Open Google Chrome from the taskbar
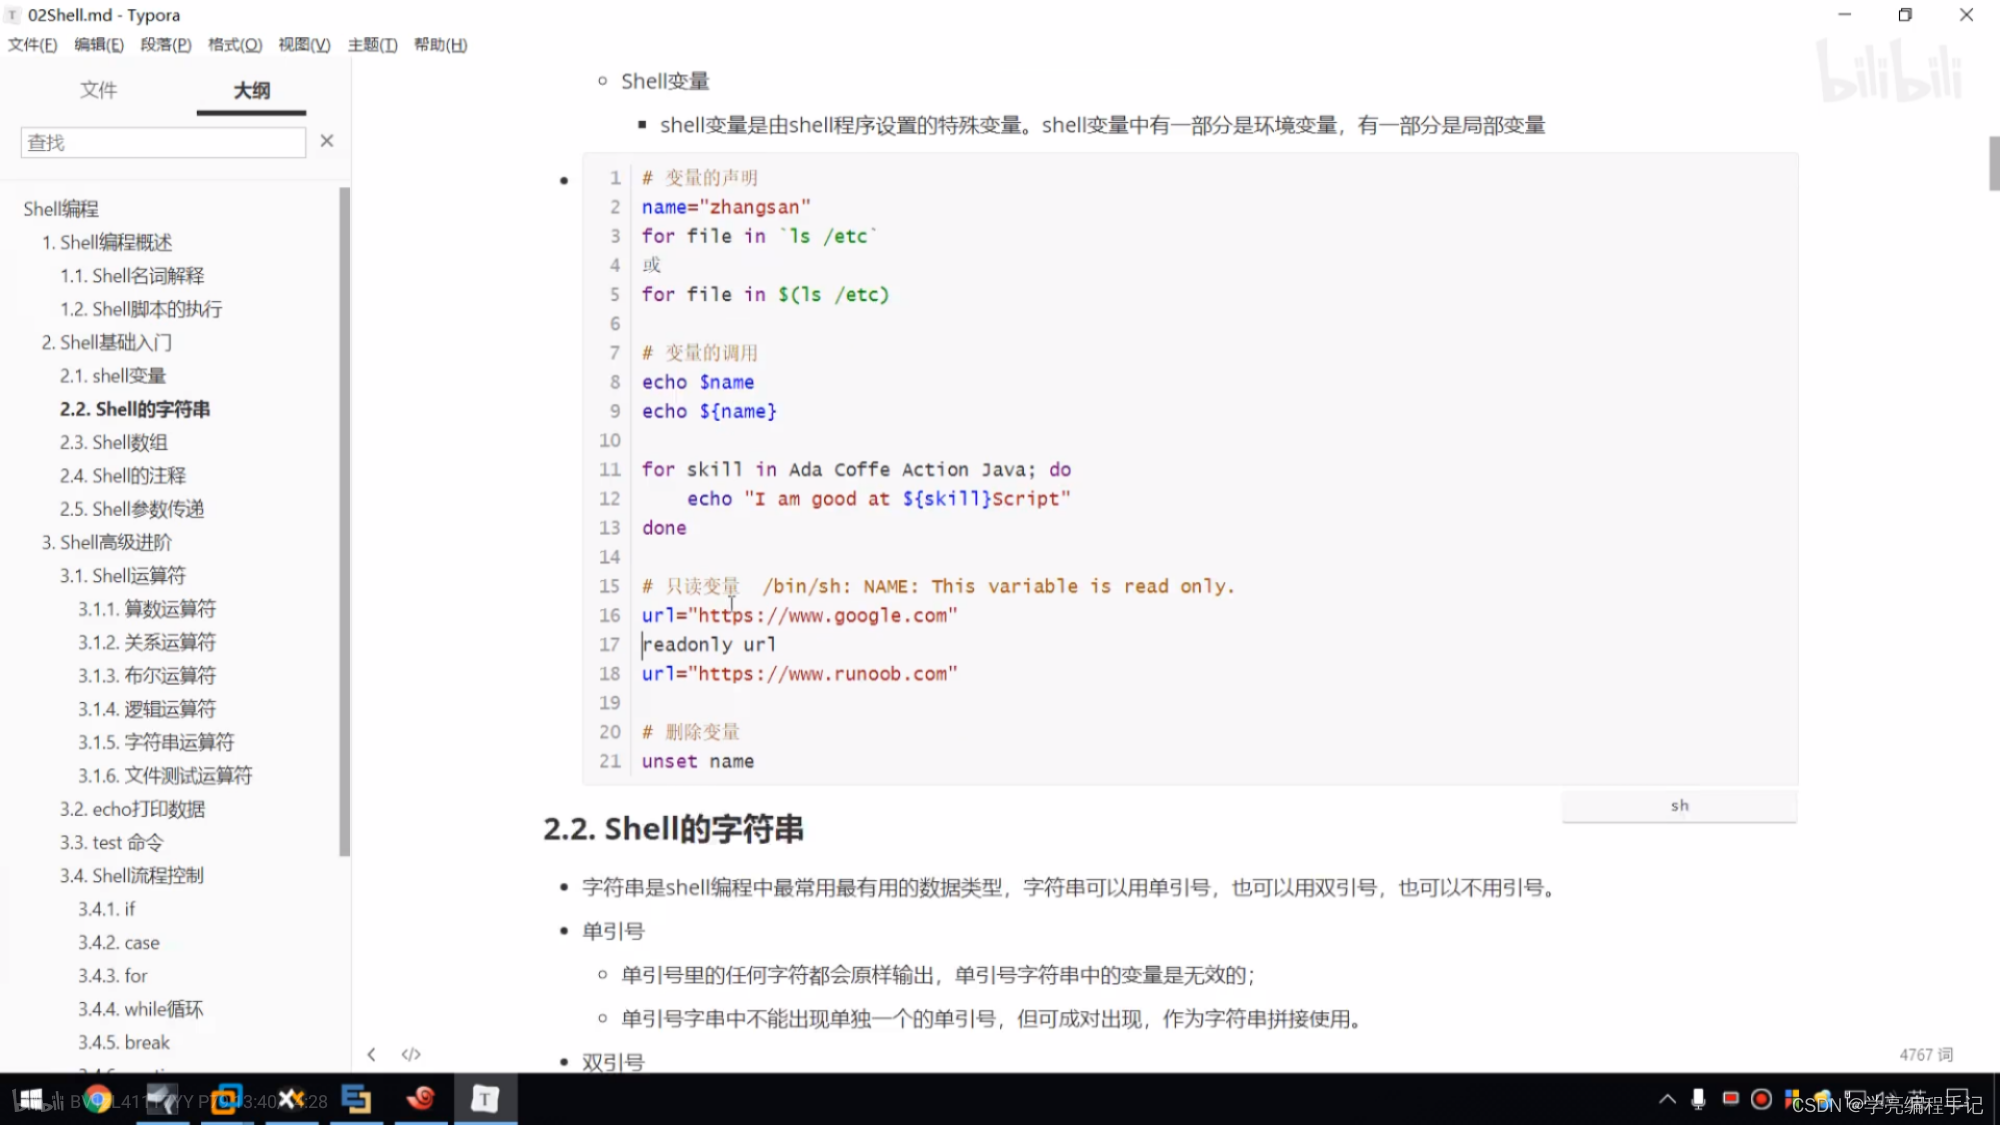 click(x=97, y=1100)
